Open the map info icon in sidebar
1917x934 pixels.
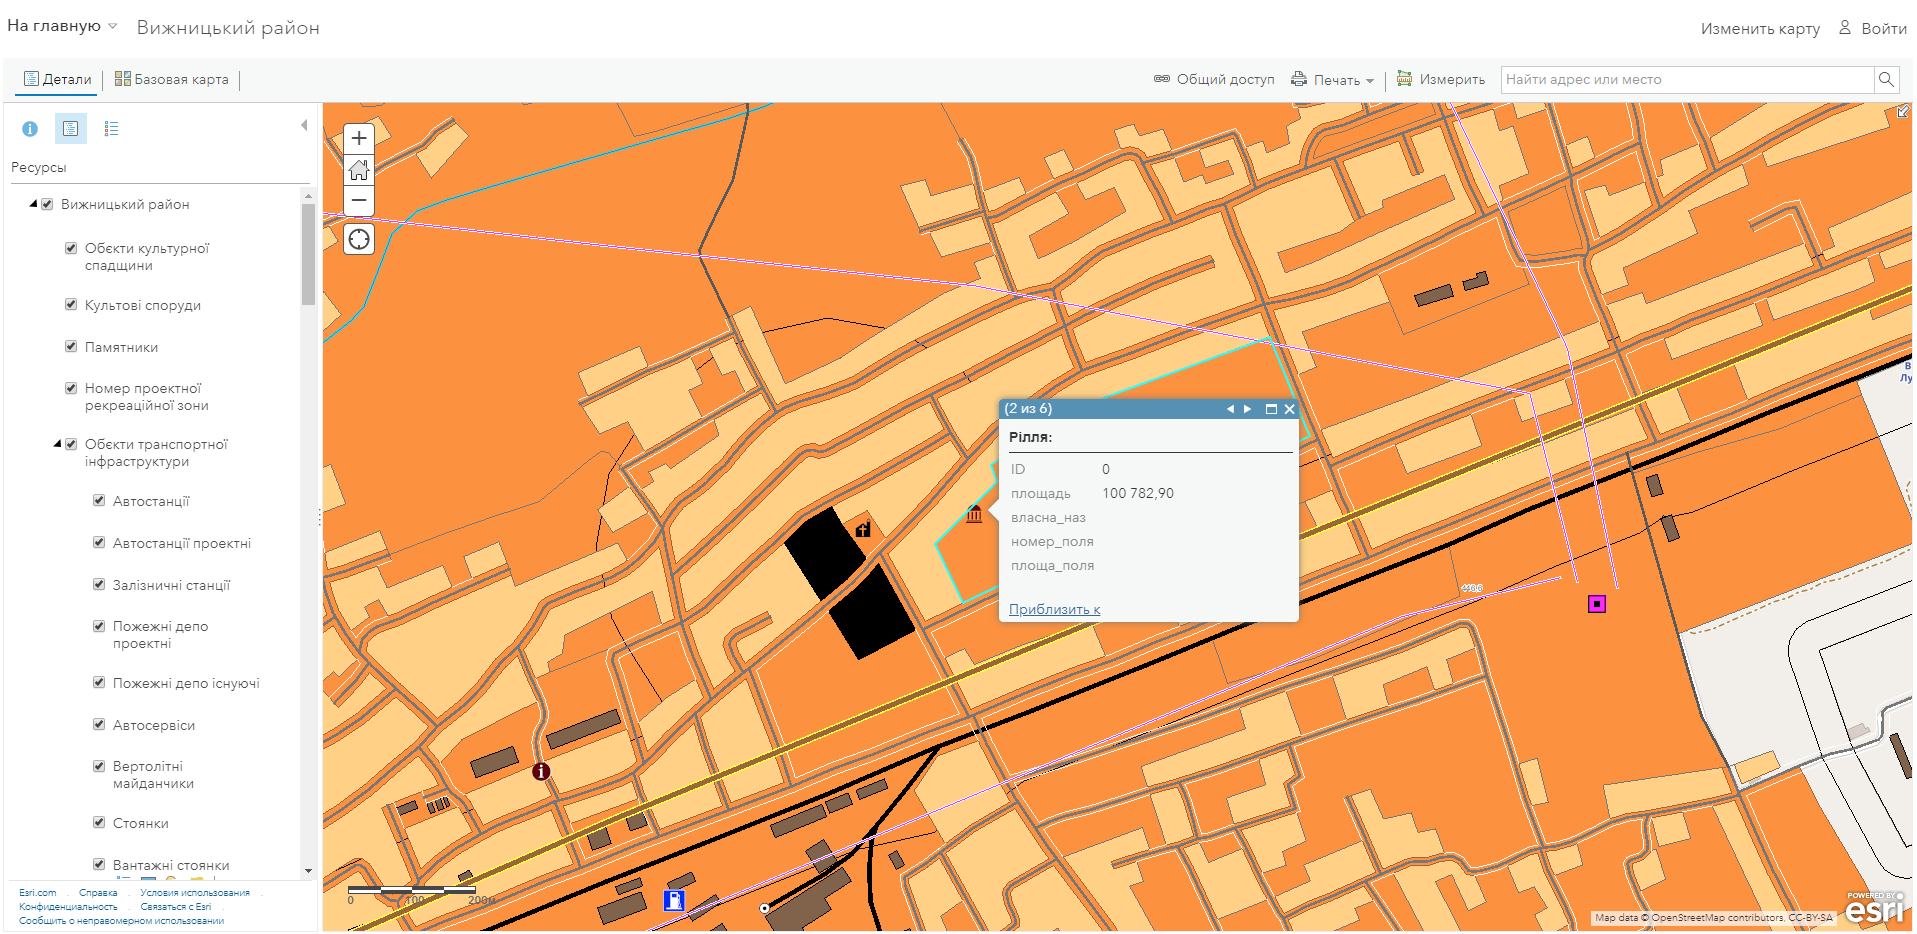click(x=30, y=128)
